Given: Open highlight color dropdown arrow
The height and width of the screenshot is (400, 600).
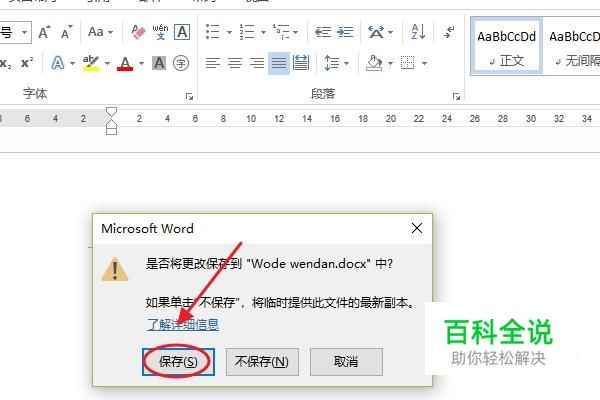Looking at the screenshot, I should tap(107, 63).
